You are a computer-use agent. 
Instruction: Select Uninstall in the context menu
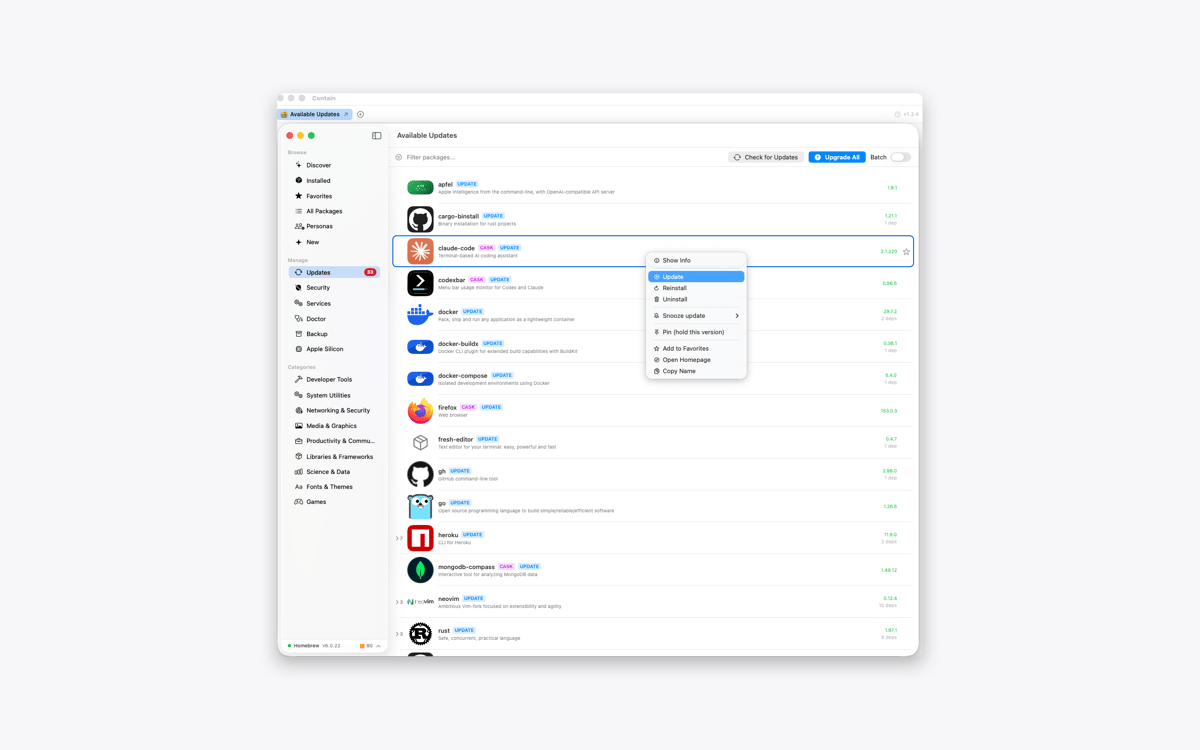(x=696, y=299)
